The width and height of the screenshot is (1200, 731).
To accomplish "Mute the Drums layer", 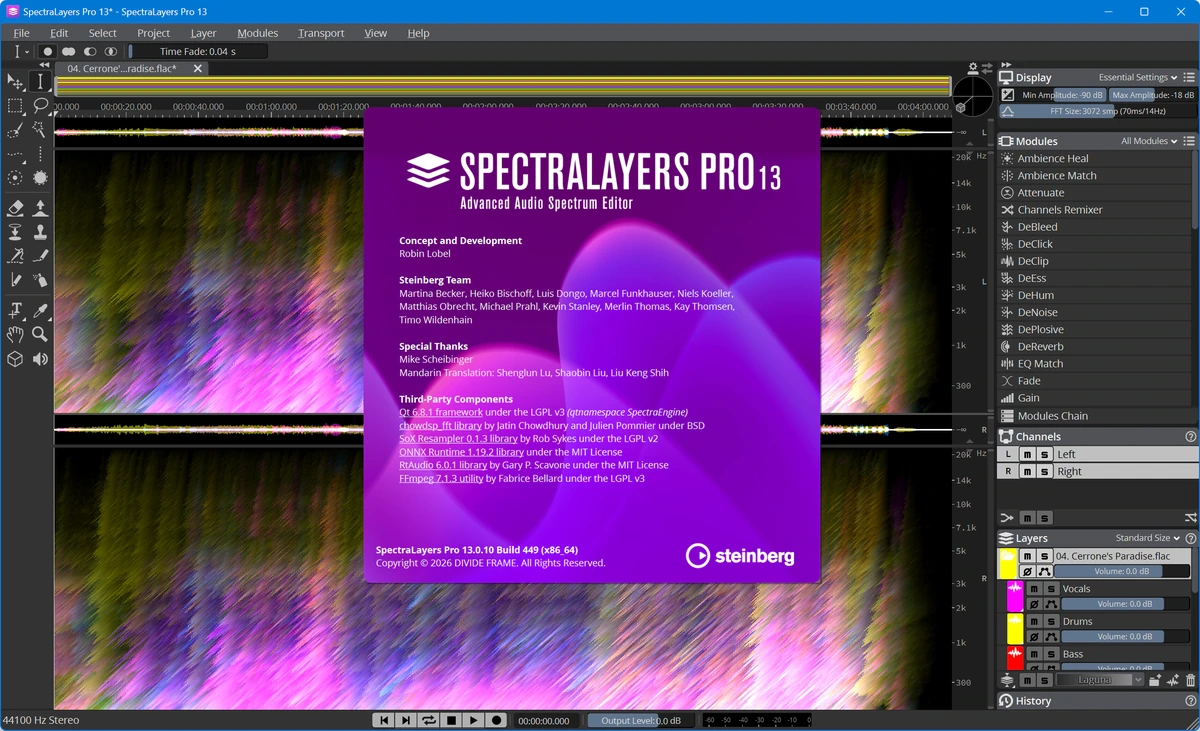I will [1034, 622].
